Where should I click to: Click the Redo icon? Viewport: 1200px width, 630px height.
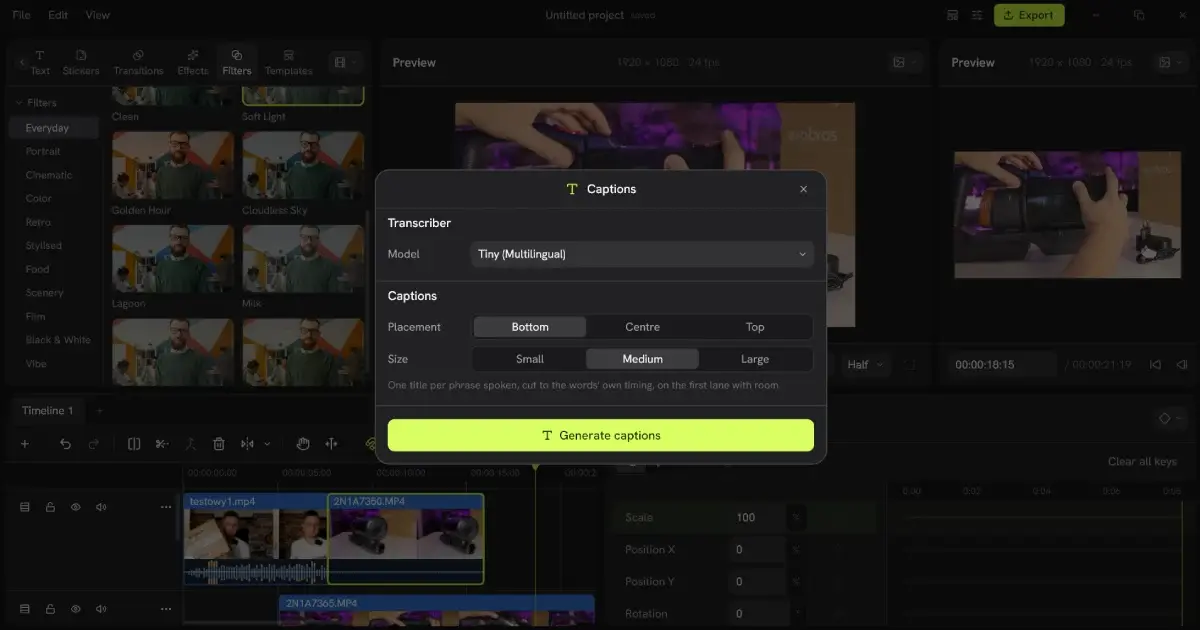pyautogui.click(x=94, y=444)
